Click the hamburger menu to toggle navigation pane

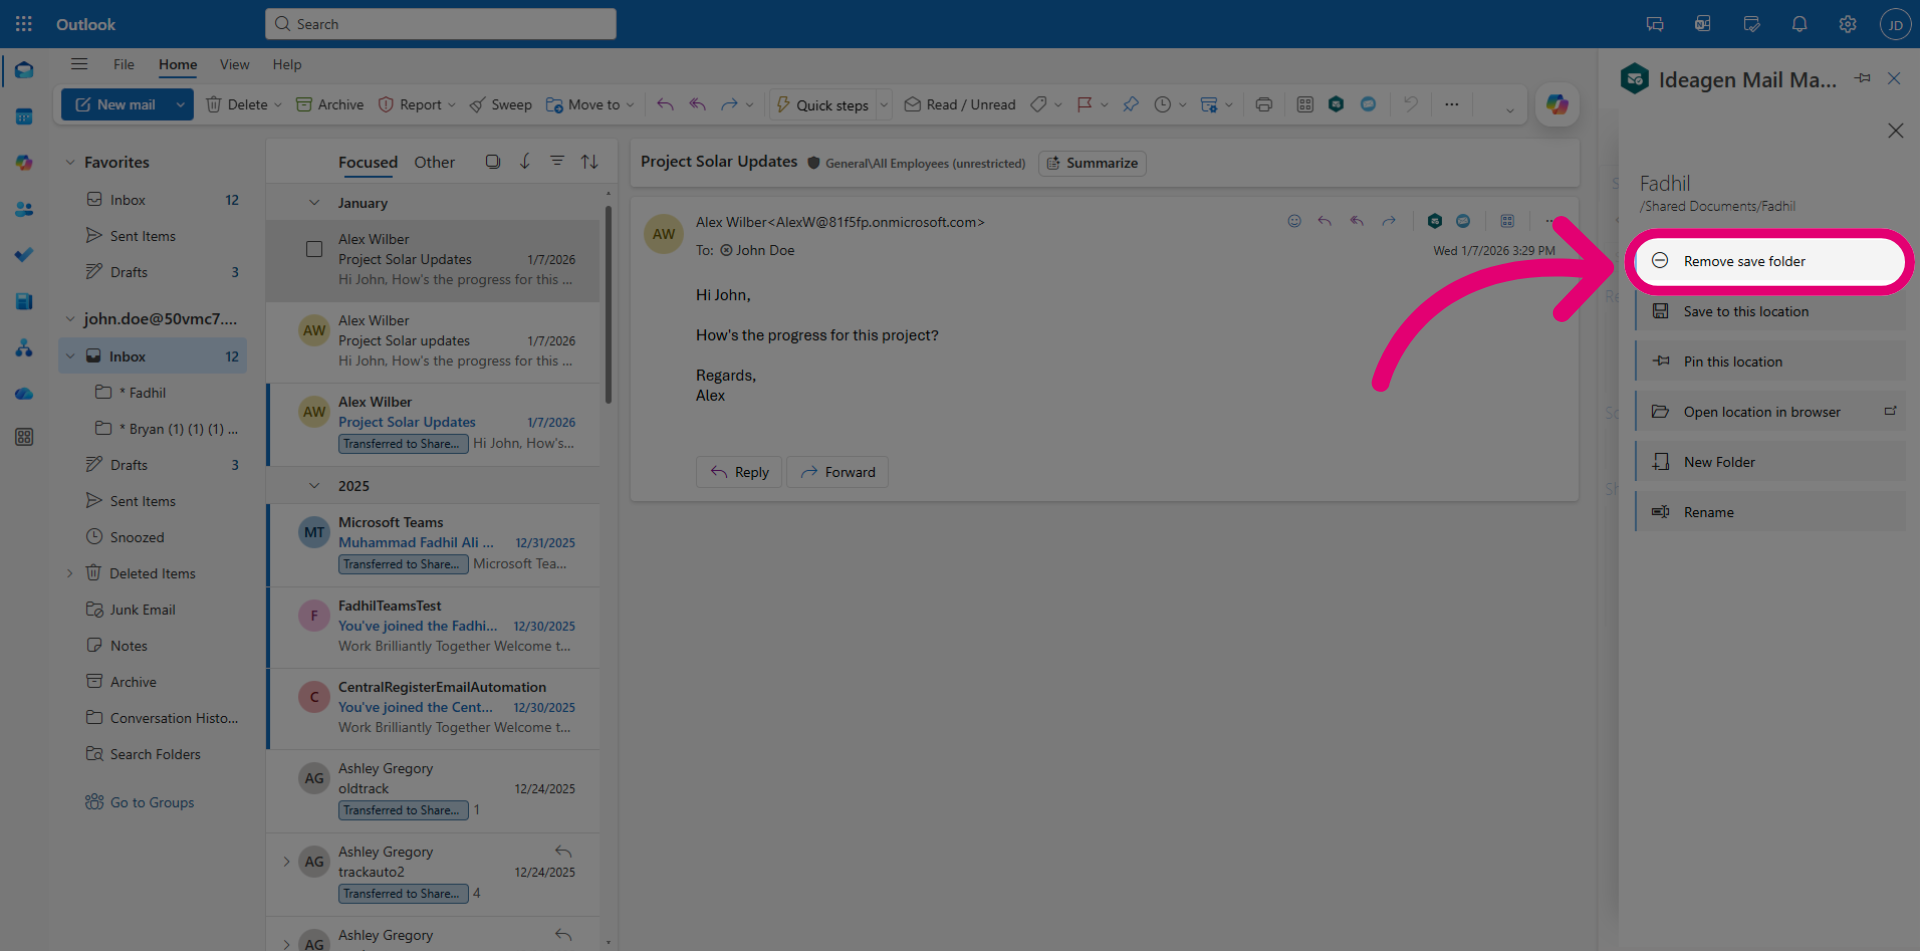tap(79, 64)
